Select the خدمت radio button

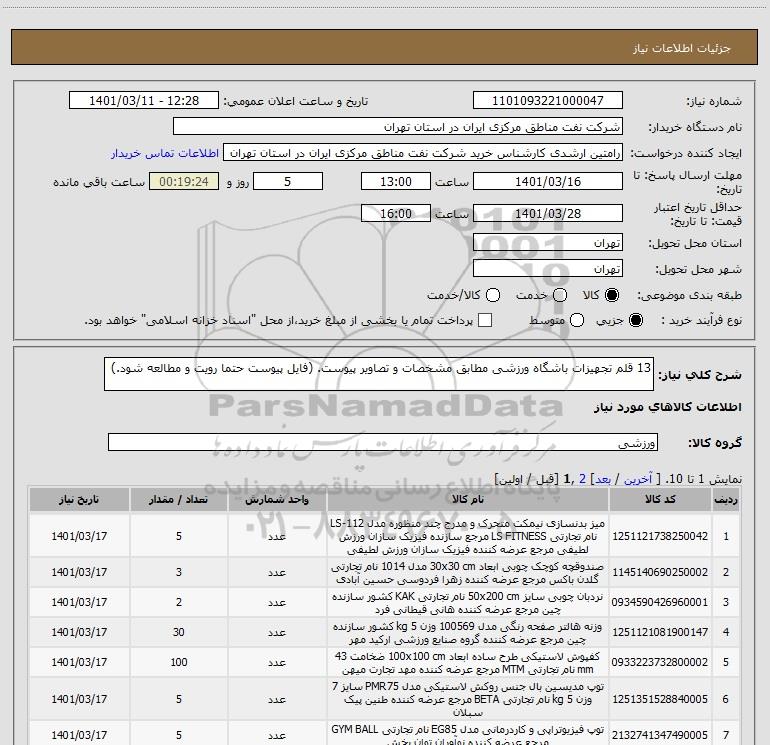[x=560, y=295]
